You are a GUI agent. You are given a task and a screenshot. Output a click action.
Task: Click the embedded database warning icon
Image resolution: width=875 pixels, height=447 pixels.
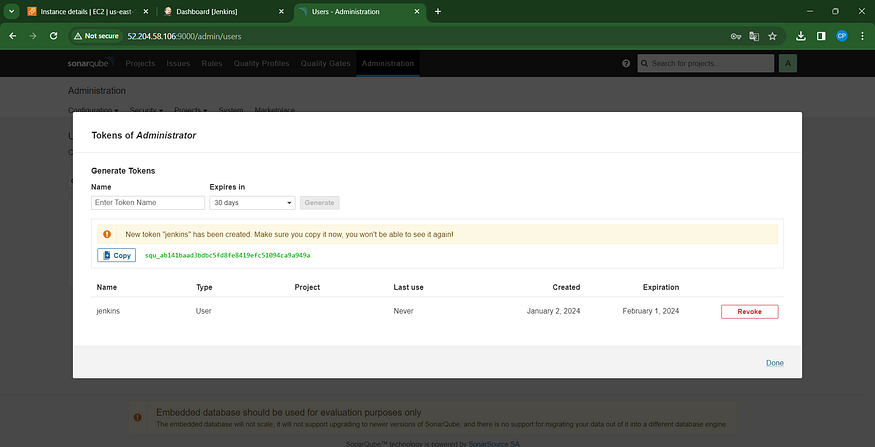click(137, 417)
